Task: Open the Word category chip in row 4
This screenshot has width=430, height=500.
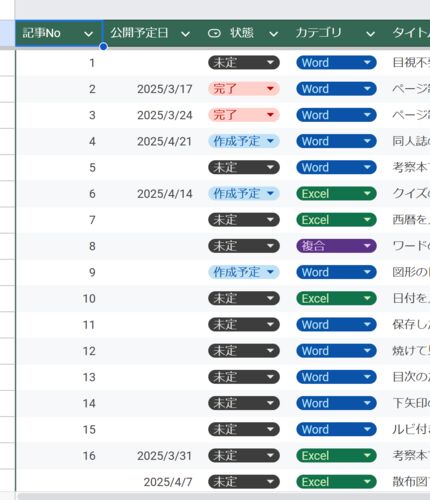Action: coord(336,141)
